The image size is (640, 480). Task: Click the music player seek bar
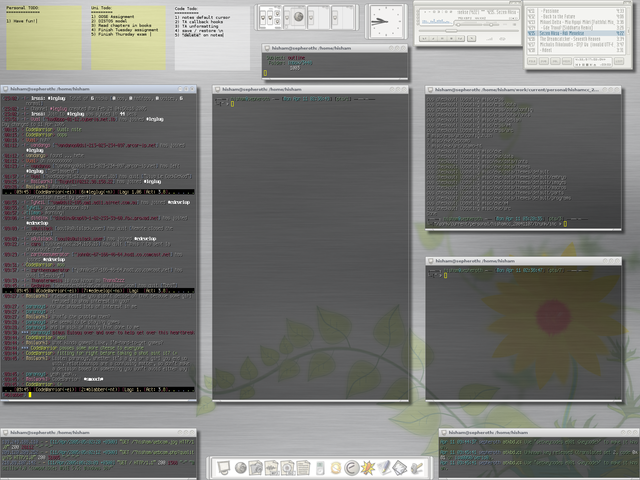pos(468,31)
